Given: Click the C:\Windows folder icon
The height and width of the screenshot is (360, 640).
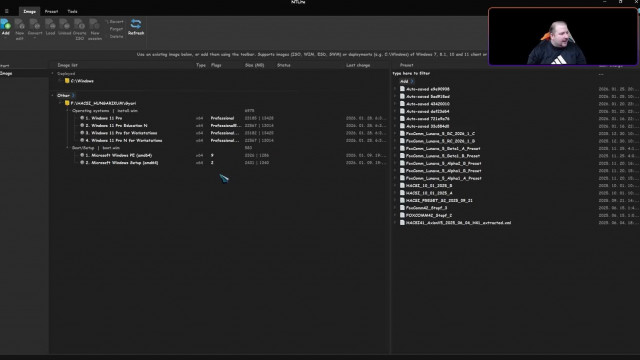Looking at the screenshot, I should (67, 81).
